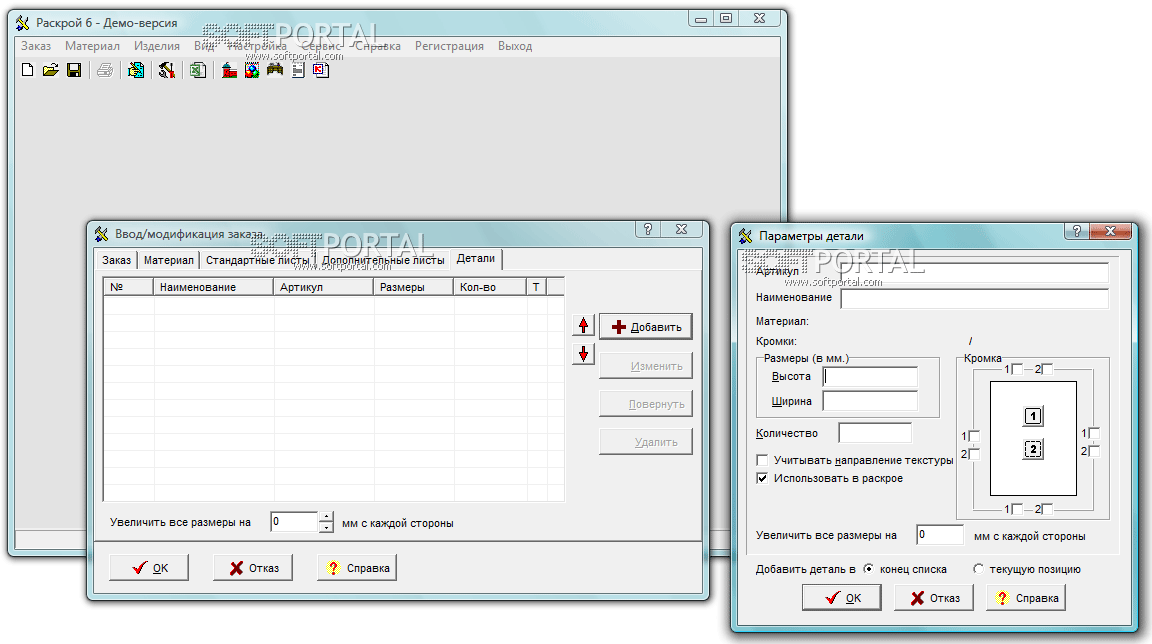Click the Ширина input field

870,401
